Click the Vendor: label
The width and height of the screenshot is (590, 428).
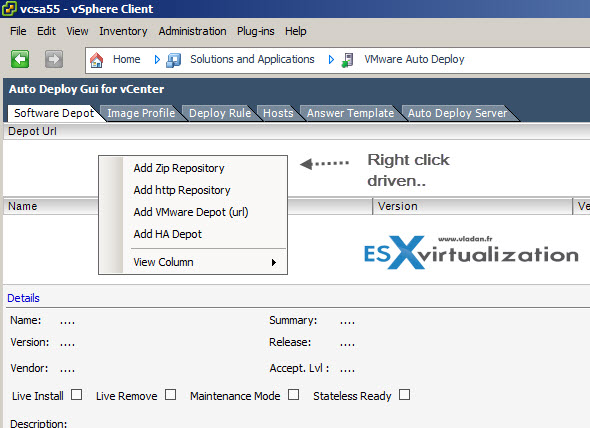(29, 368)
